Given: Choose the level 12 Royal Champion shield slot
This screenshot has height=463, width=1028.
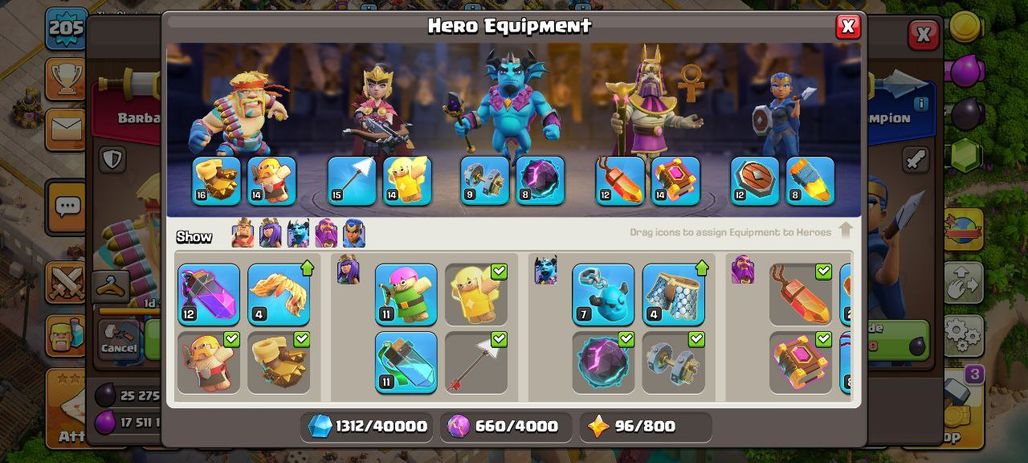Looking at the screenshot, I should click(x=755, y=181).
